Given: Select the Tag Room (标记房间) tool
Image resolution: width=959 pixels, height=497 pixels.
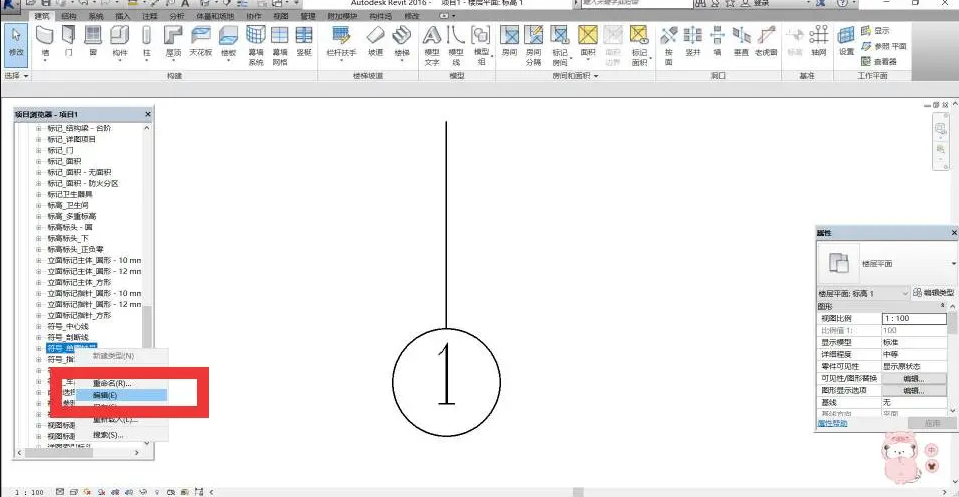Looking at the screenshot, I should tap(560, 46).
